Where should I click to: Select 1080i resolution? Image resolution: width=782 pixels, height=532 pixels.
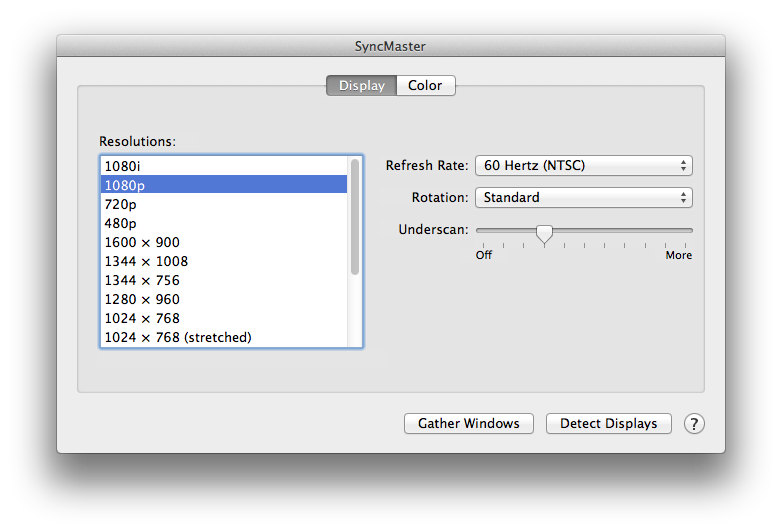(x=224, y=166)
